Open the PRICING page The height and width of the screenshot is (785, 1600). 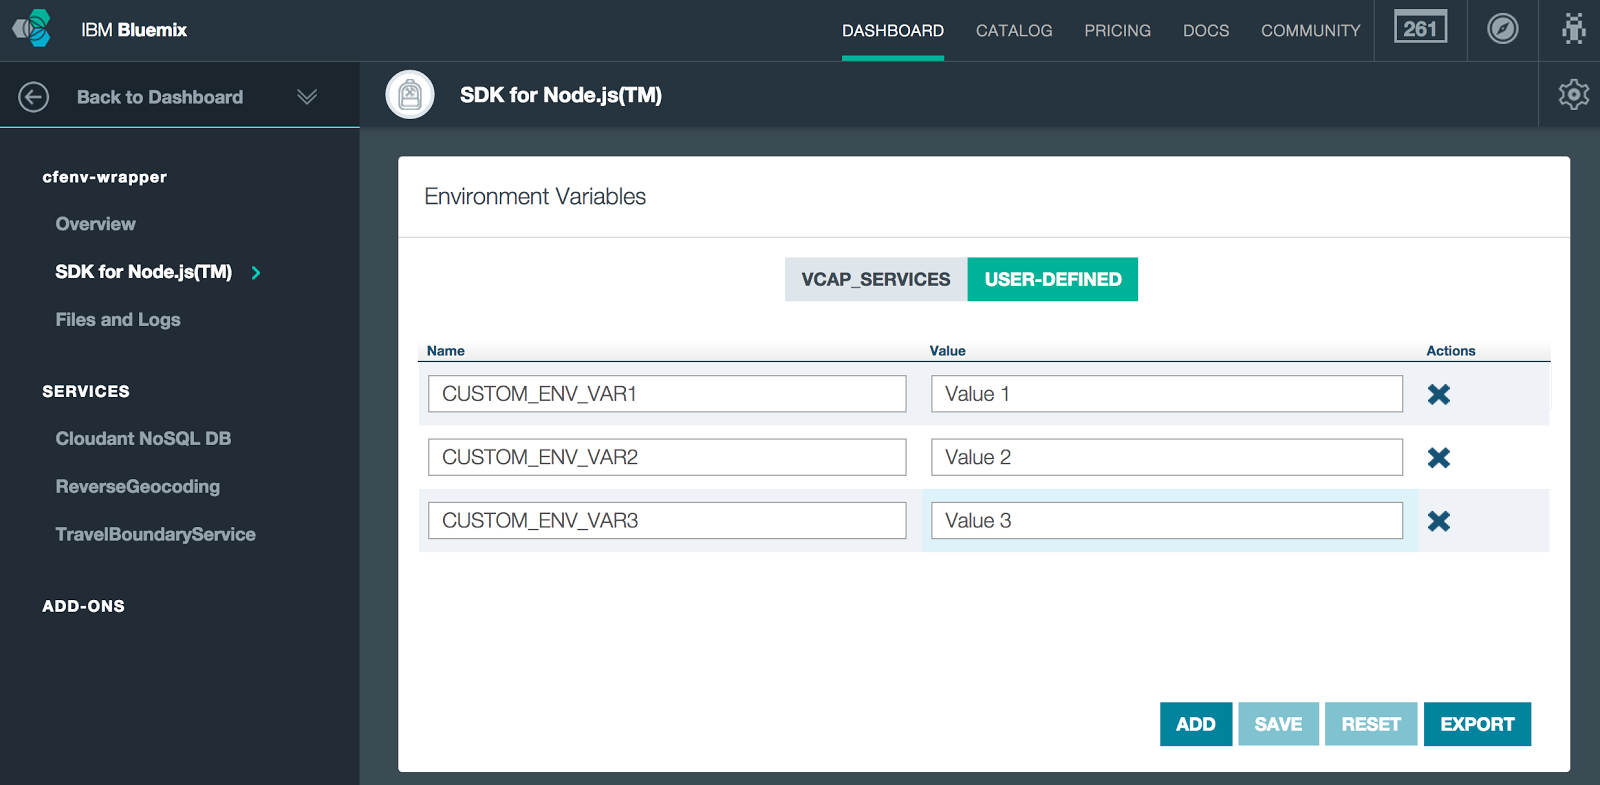pyautogui.click(x=1117, y=31)
